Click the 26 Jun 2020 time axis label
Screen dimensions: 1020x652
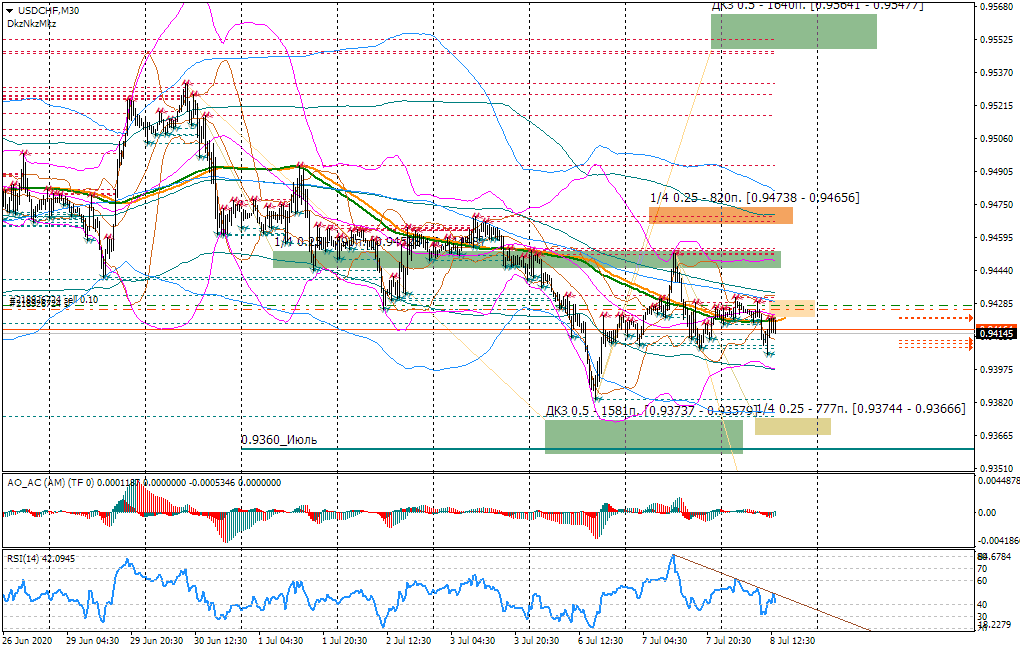coord(27,641)
